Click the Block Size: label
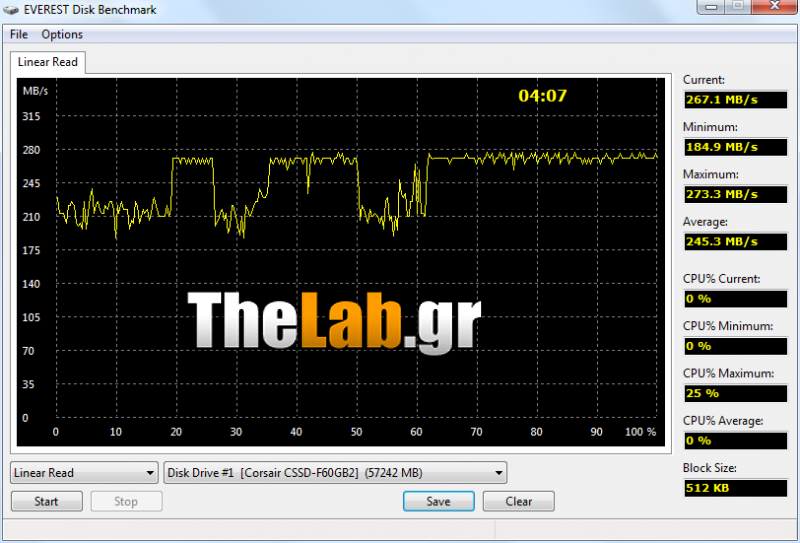800x543 pixels. (709, 468)
